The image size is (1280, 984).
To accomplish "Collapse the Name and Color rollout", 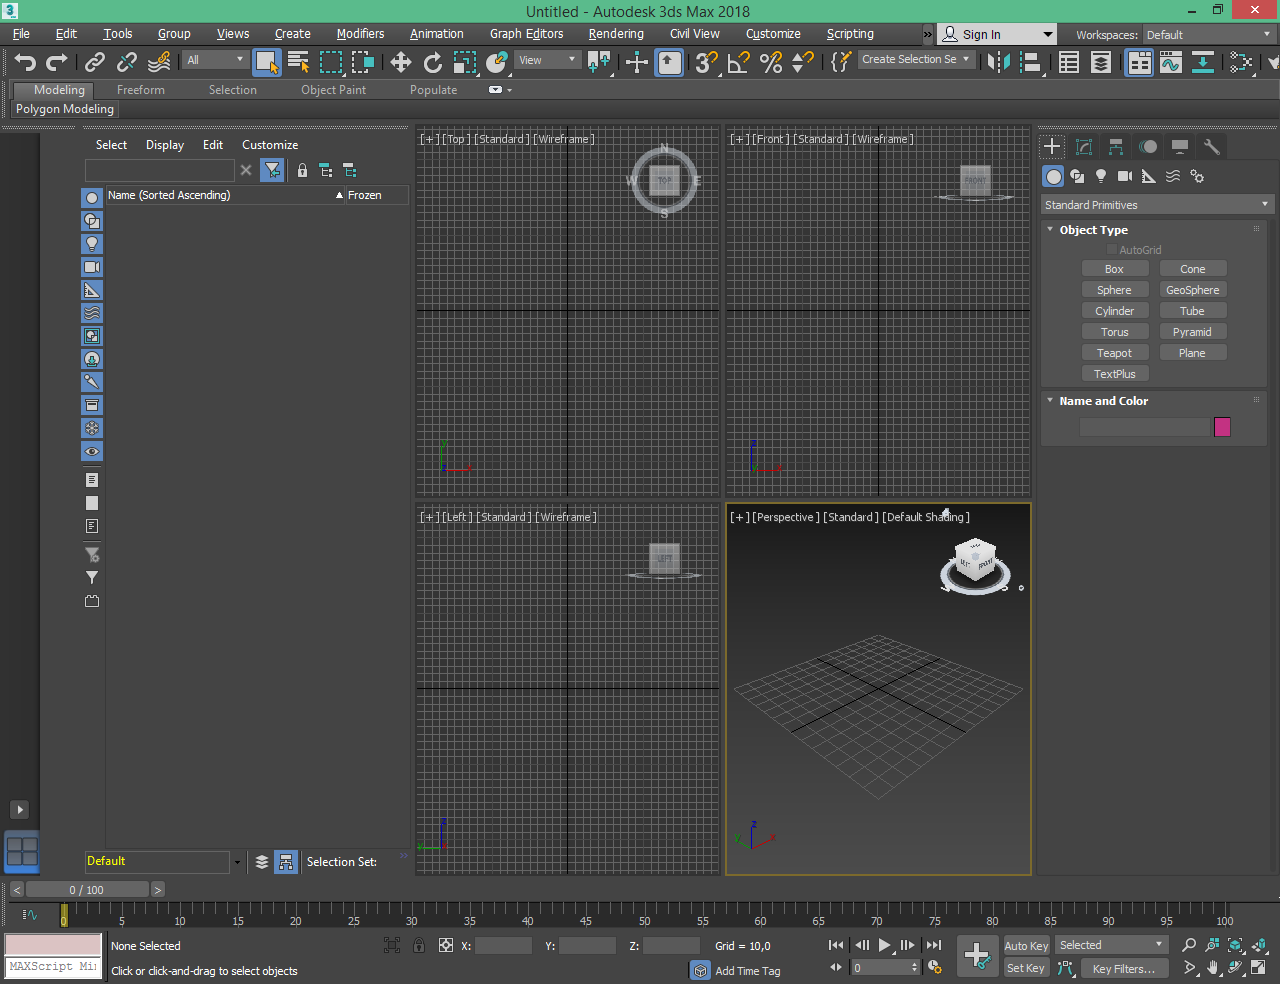I will [1104, 401].
